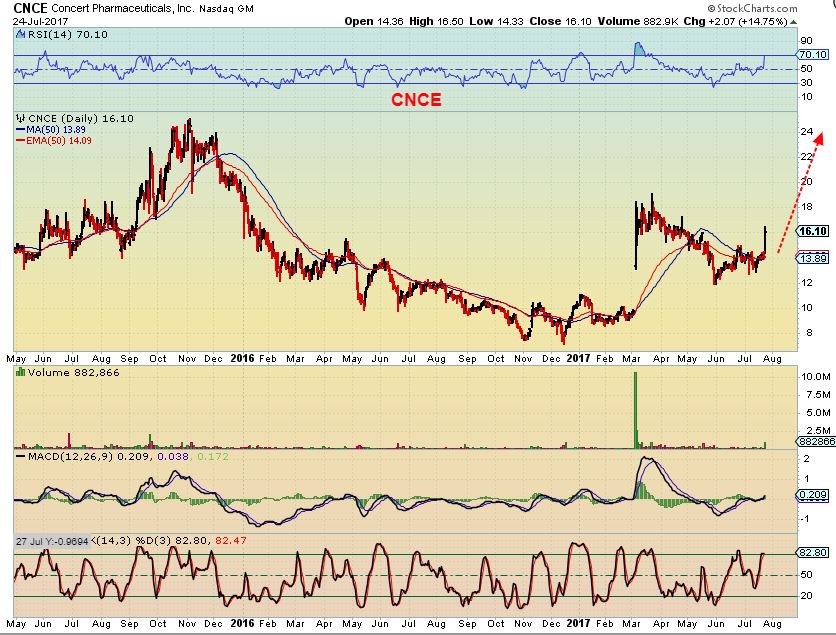
Task: Click the 0.209 MACD tag on right axis
Action: click(x=813, y=495)
